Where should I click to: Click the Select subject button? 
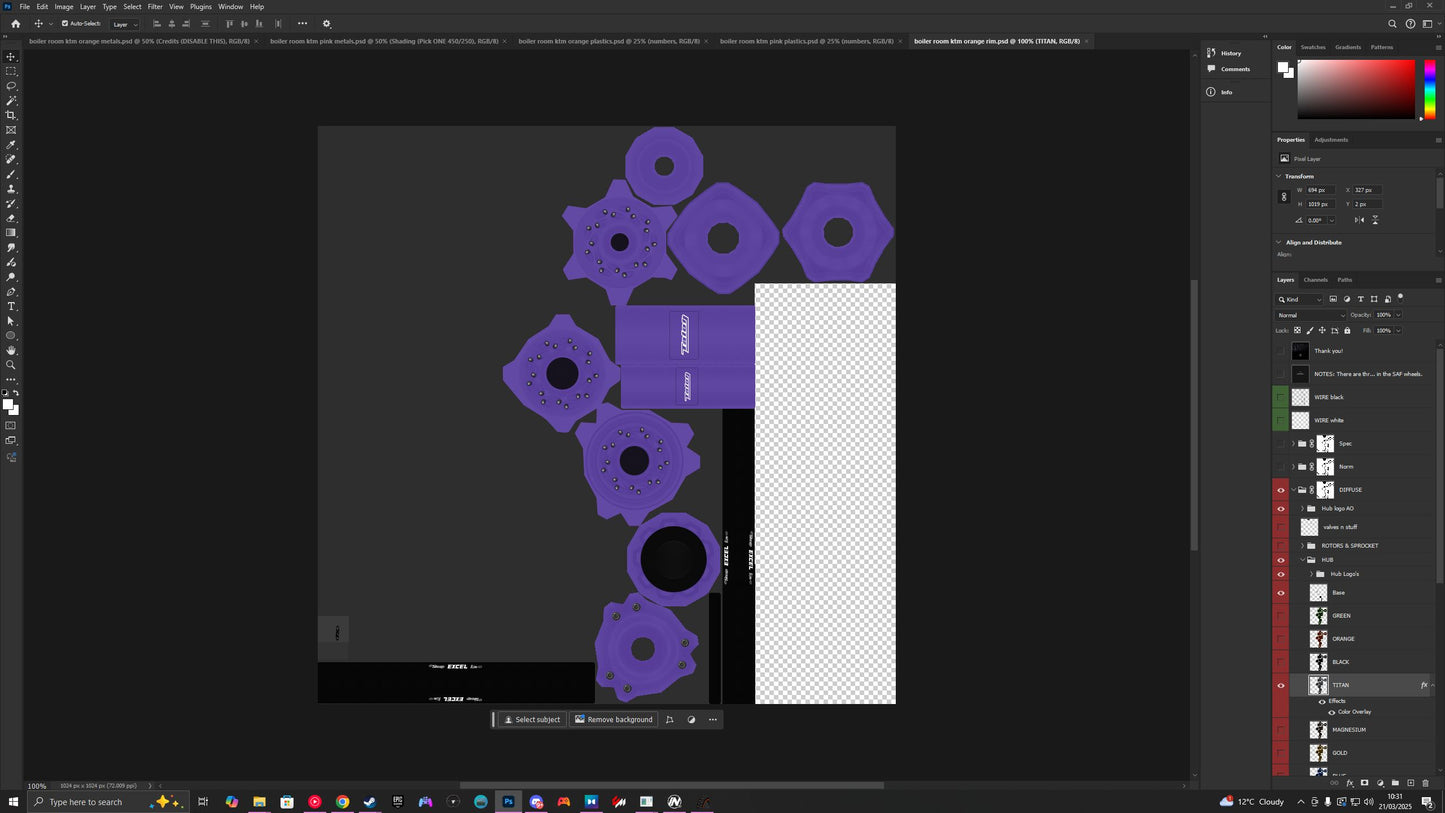(x=531, y=719)
